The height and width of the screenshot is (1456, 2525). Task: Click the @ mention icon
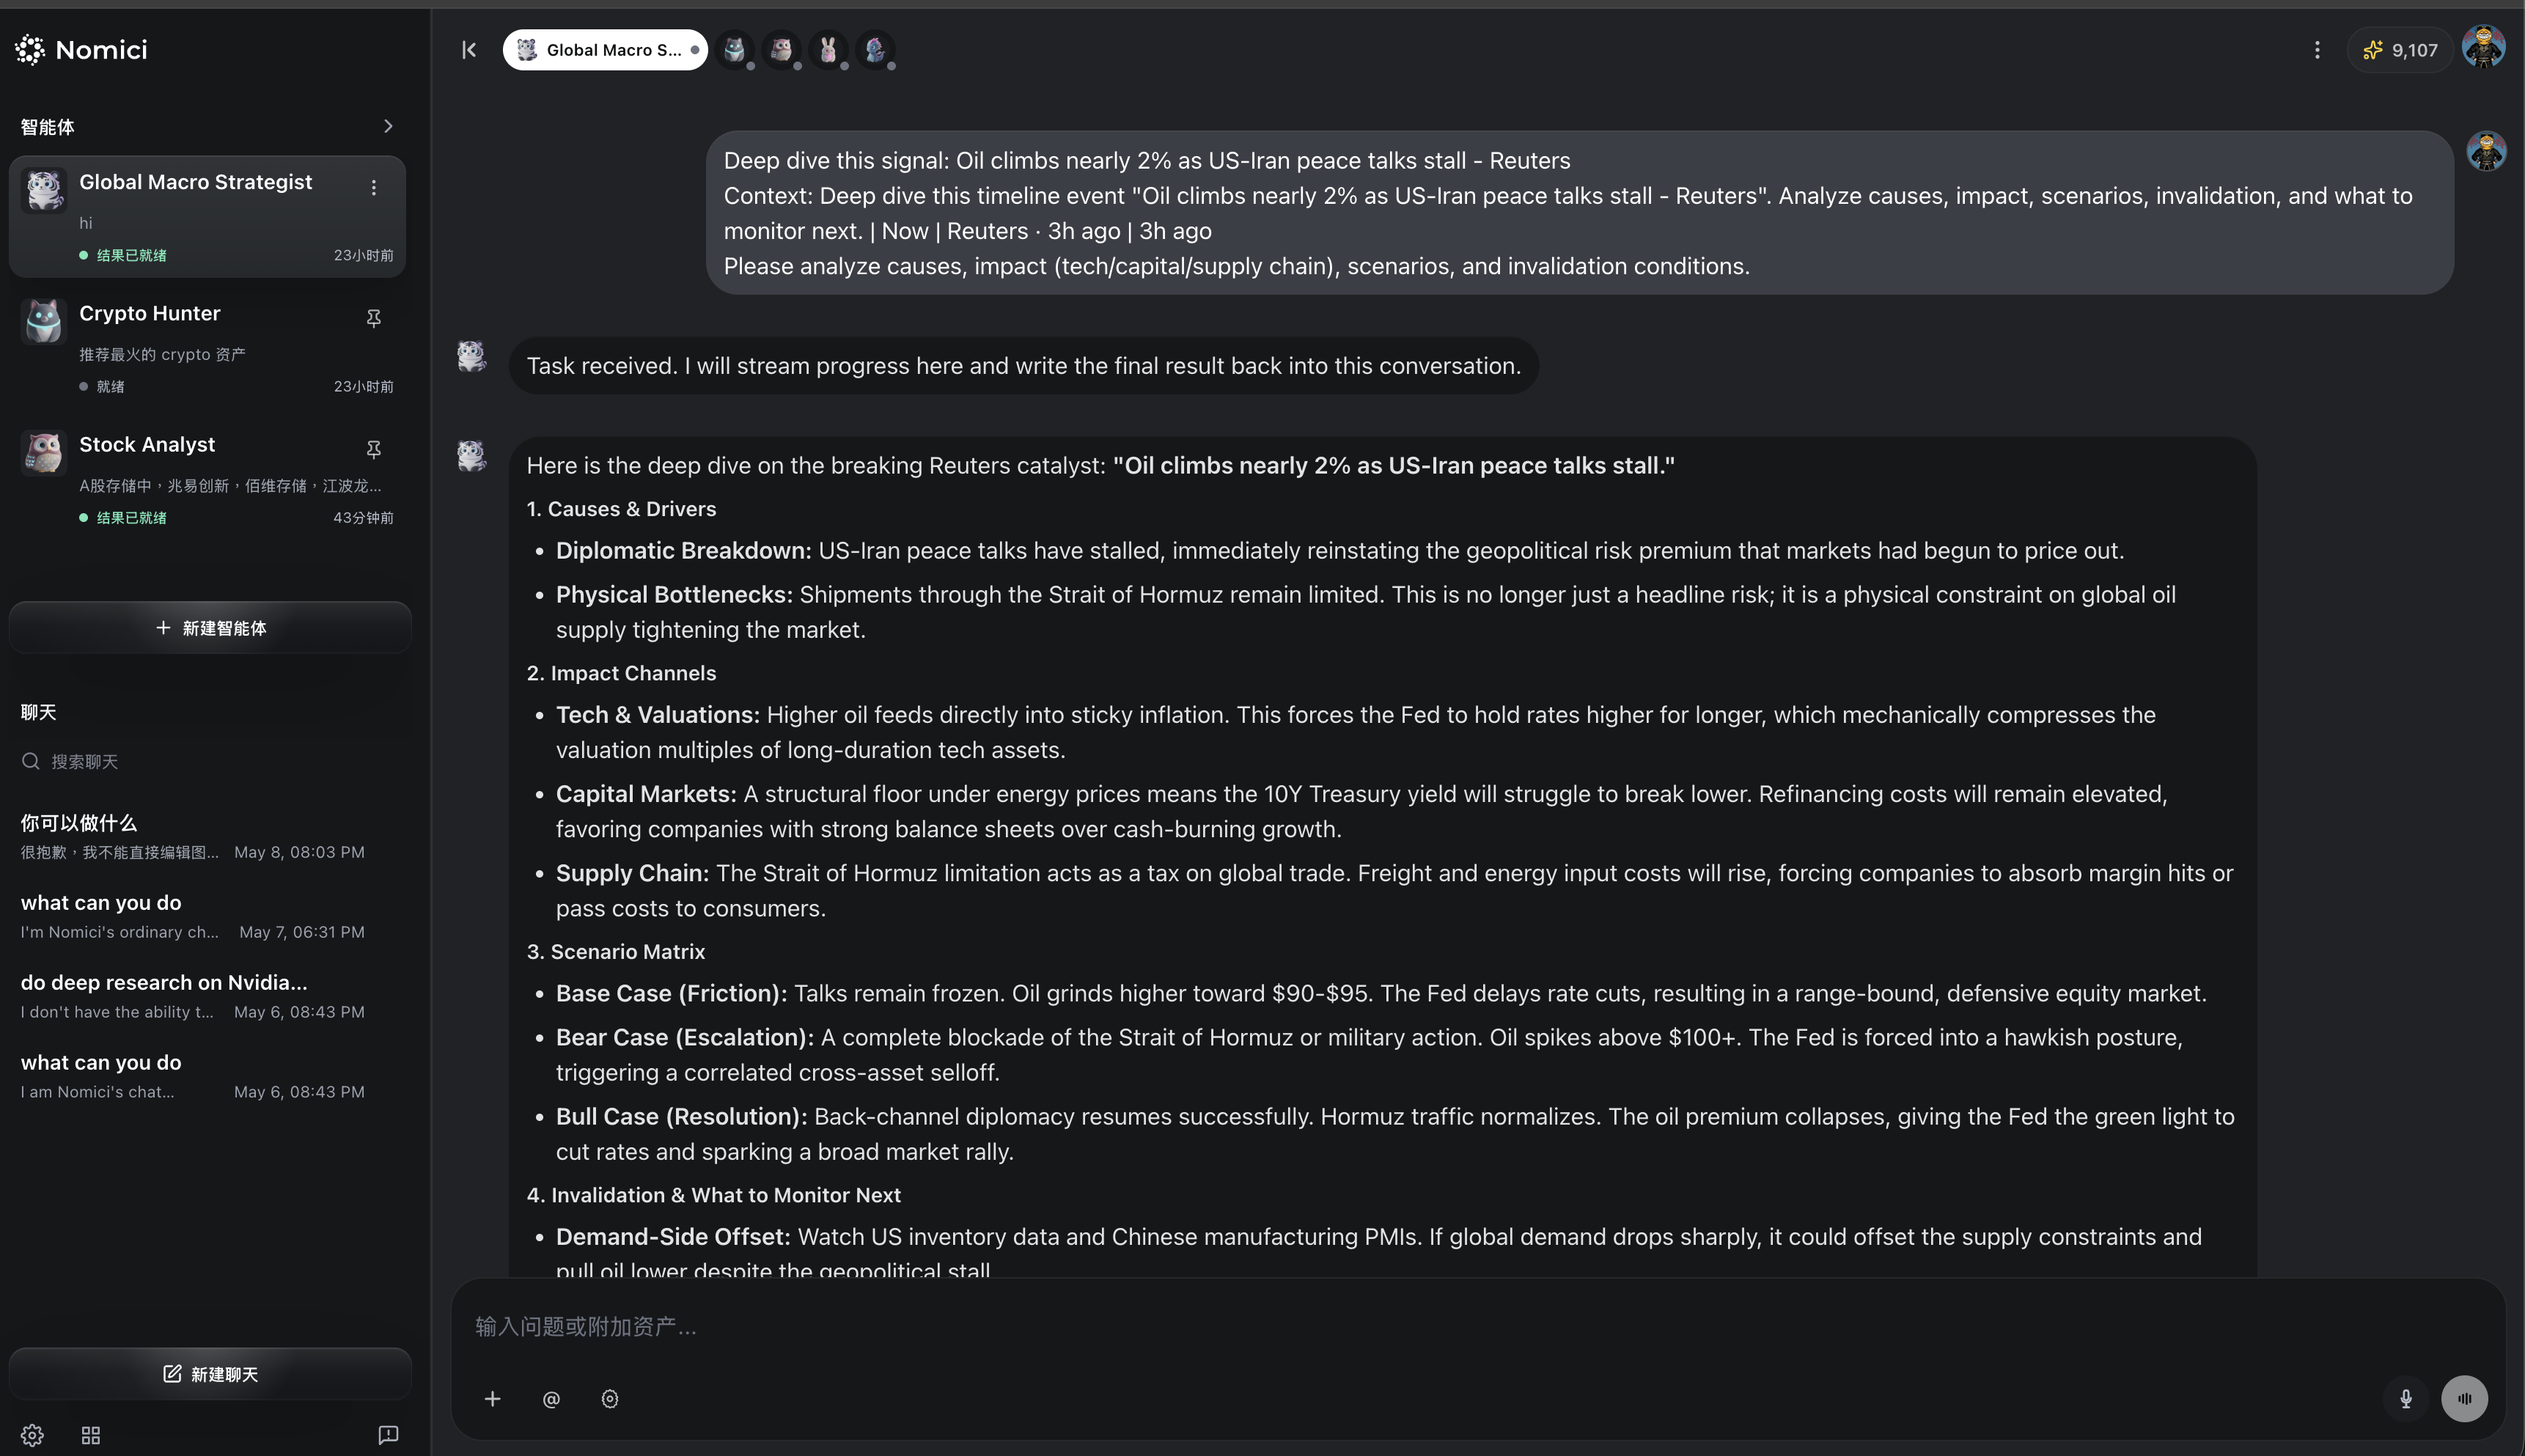551,1399
